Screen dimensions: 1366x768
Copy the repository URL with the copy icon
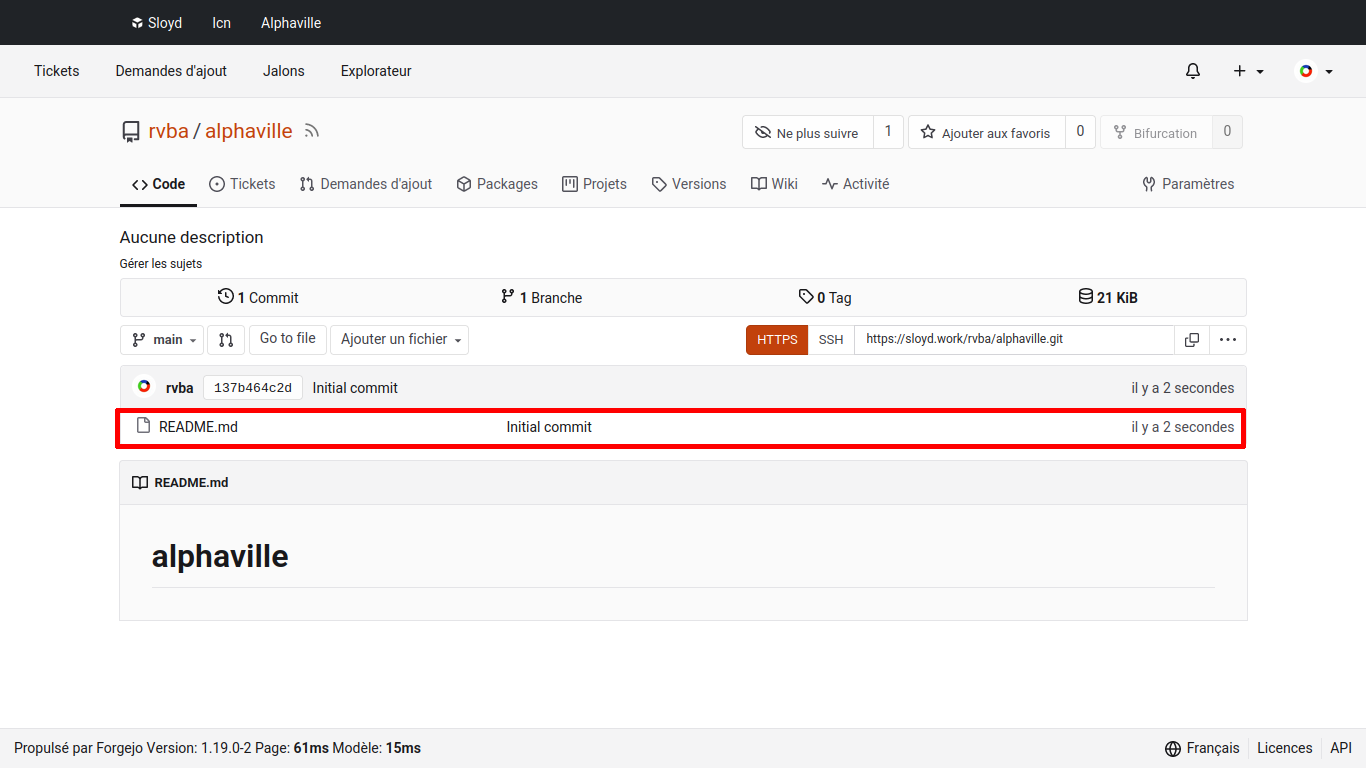pos(1191,340)
